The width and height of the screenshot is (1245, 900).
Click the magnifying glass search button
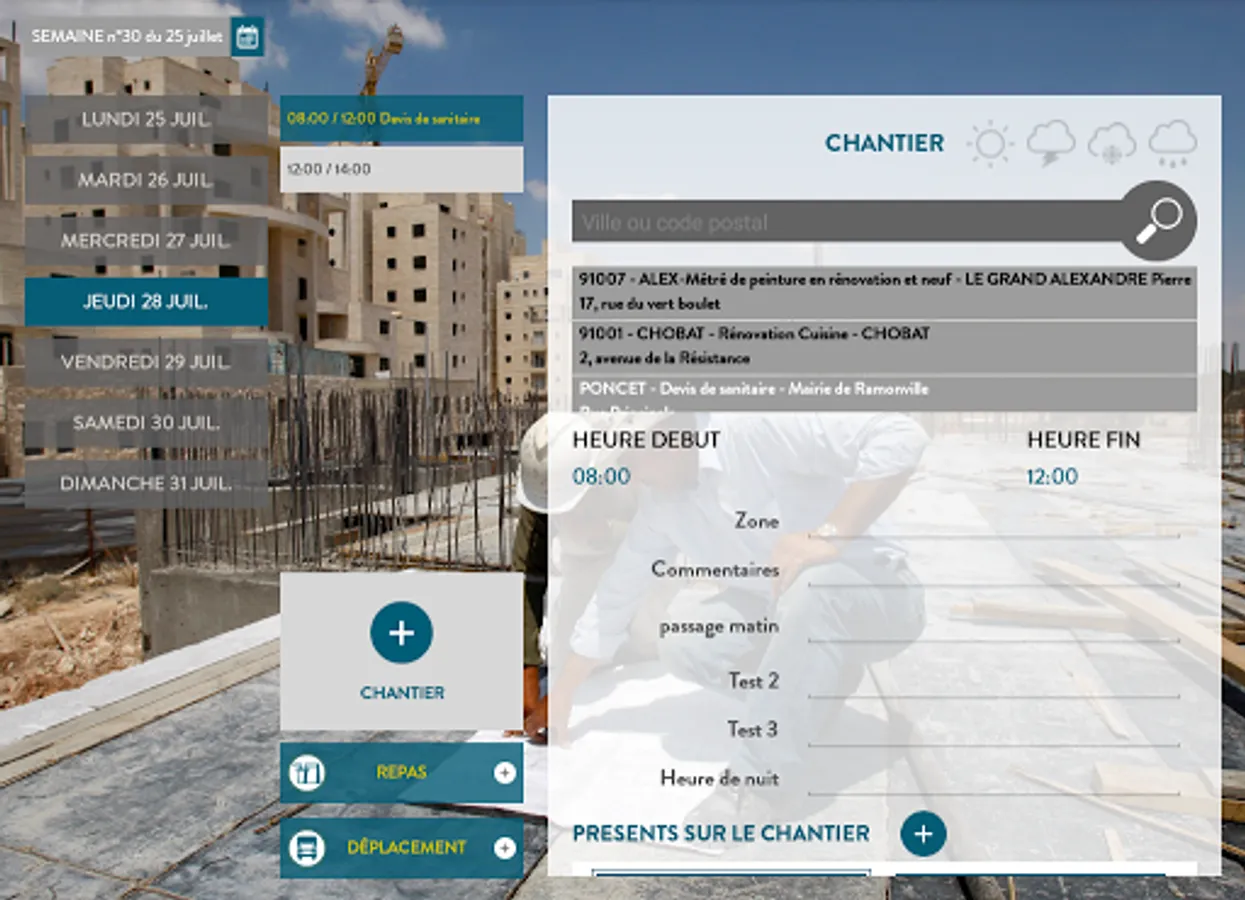tap(1158, 221)
